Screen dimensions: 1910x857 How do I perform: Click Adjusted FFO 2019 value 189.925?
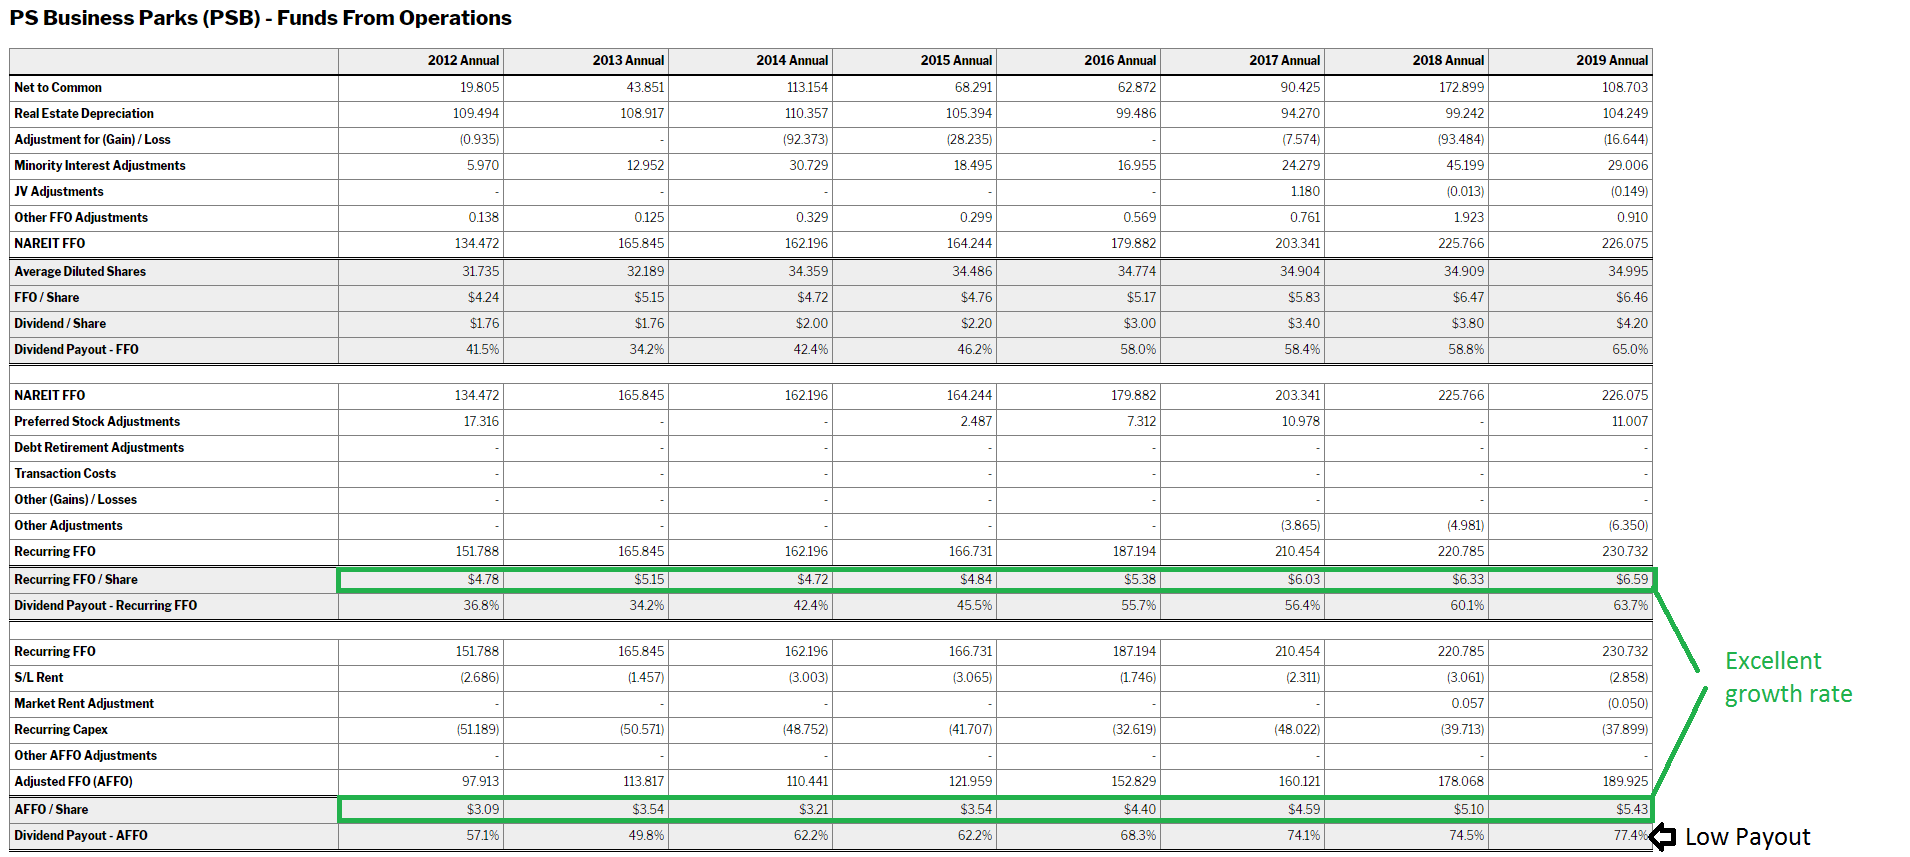pyautogui.click(x=1625, y=782)
